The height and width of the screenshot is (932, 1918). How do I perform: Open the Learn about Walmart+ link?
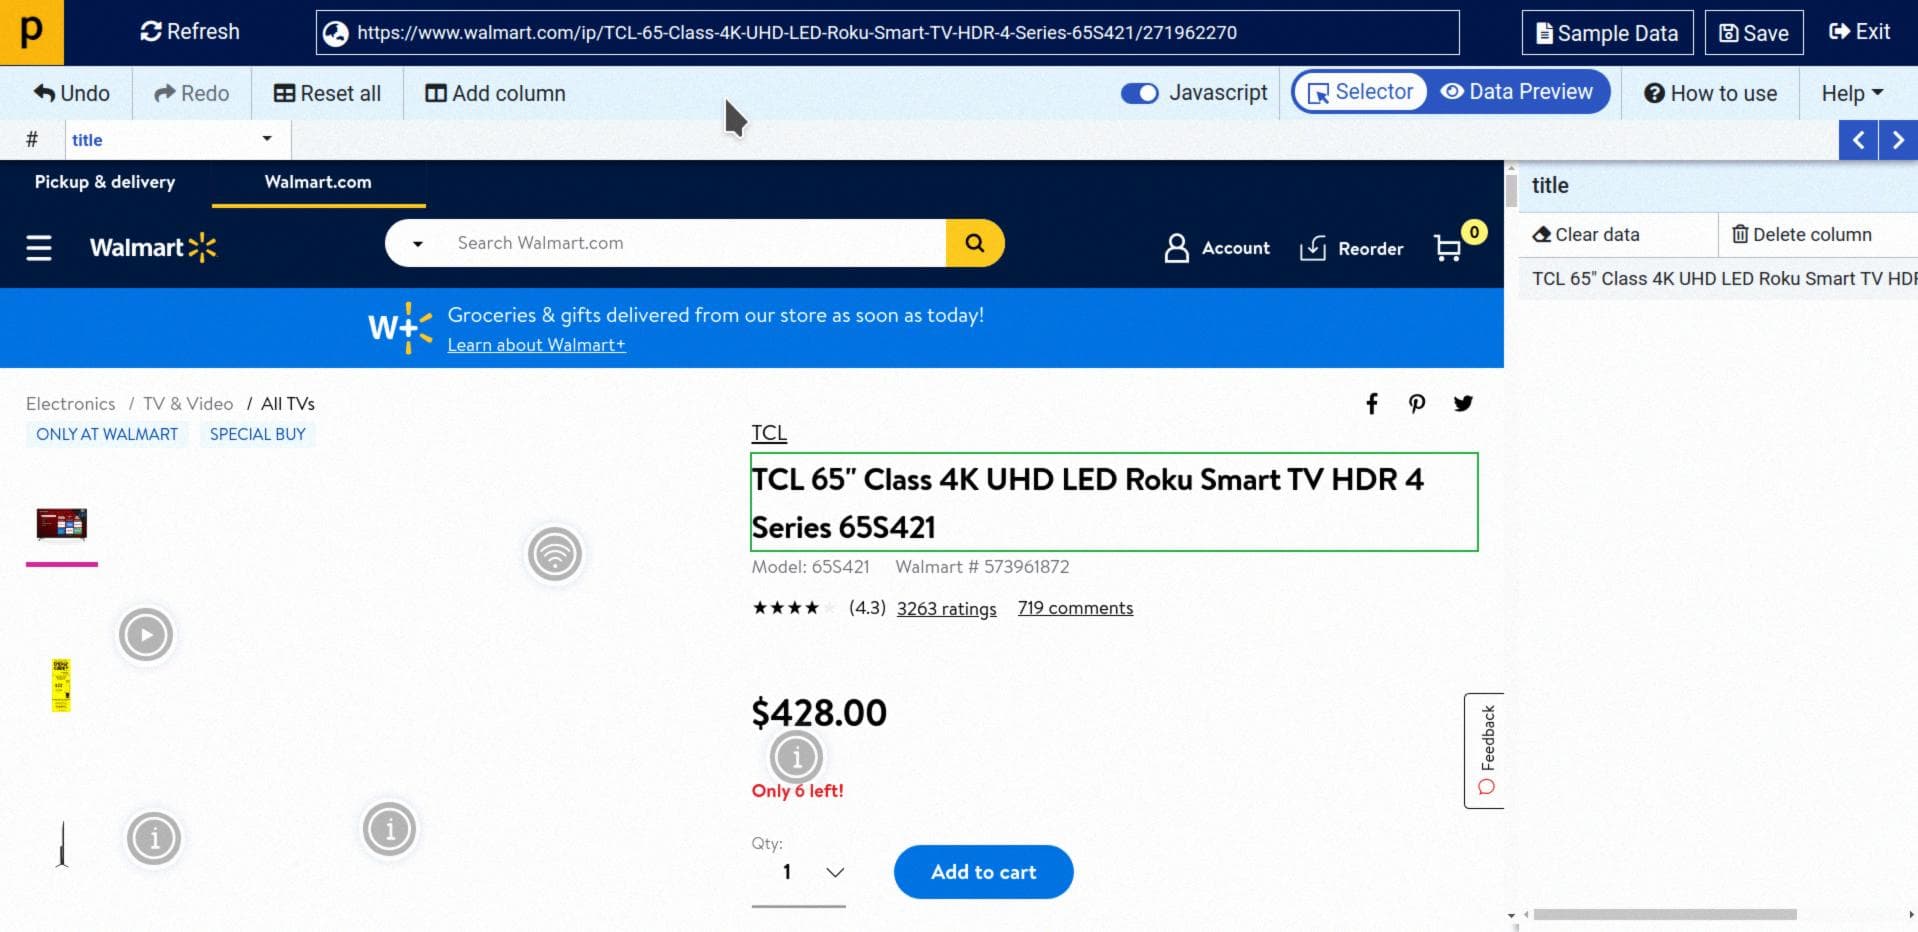pos(536,345)
